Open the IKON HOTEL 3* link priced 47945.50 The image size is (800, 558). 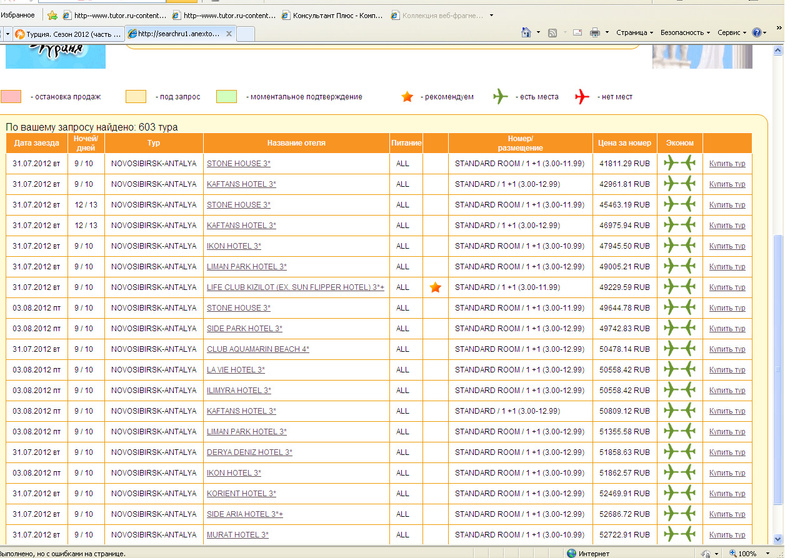(x=234, y=246)
